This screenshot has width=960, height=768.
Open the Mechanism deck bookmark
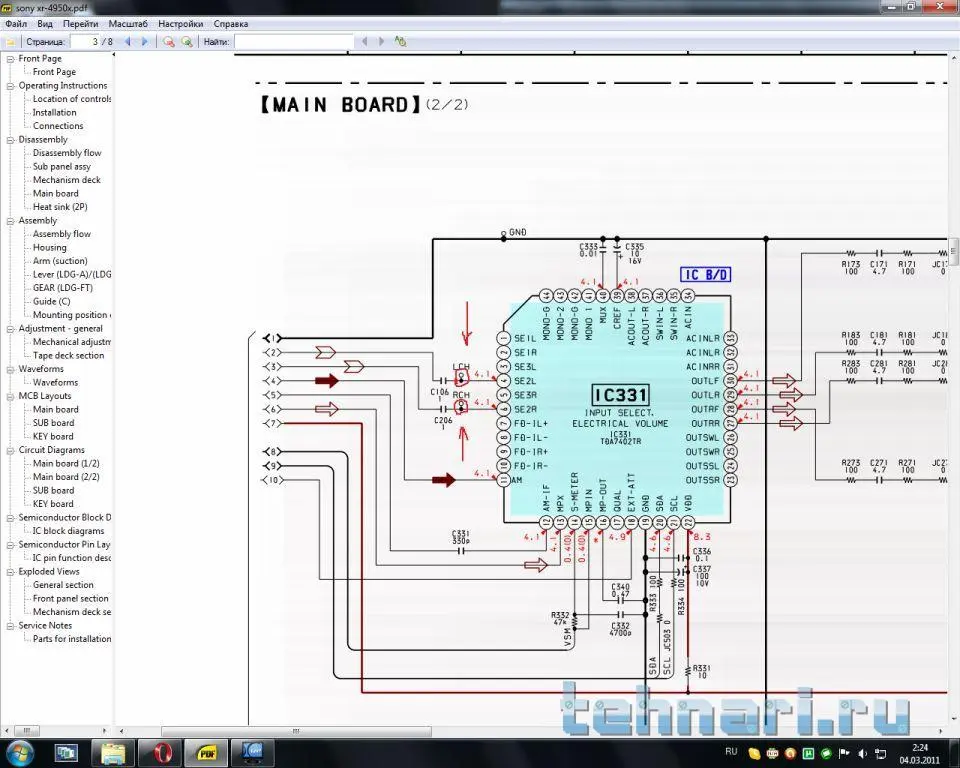pos(66,180)
